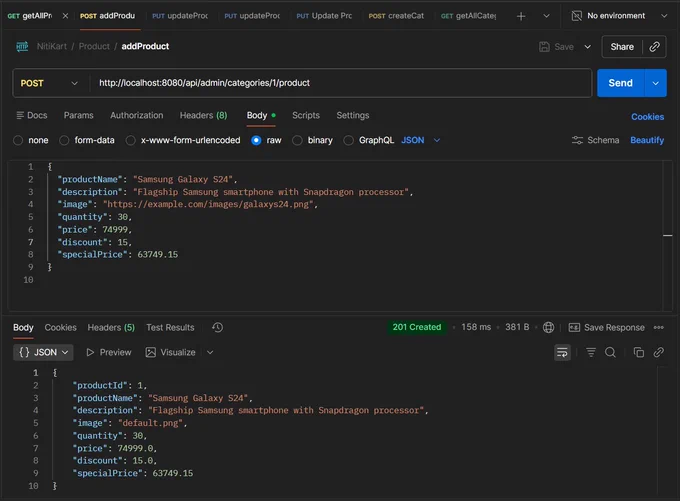Switch to the response Body tab
The image size is (680, 501).
click(23, 327)
